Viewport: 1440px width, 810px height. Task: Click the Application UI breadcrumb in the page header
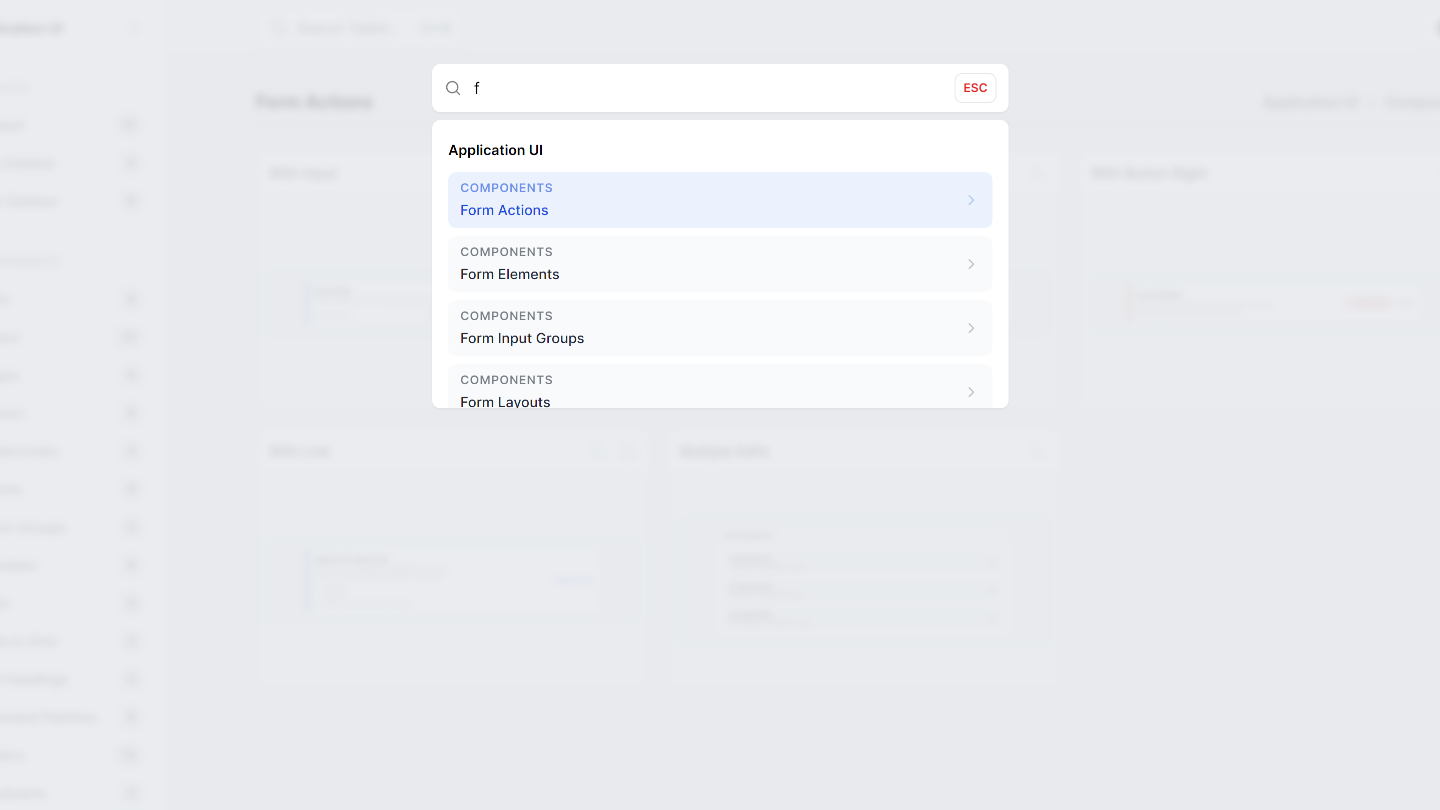coord(1310,101)
